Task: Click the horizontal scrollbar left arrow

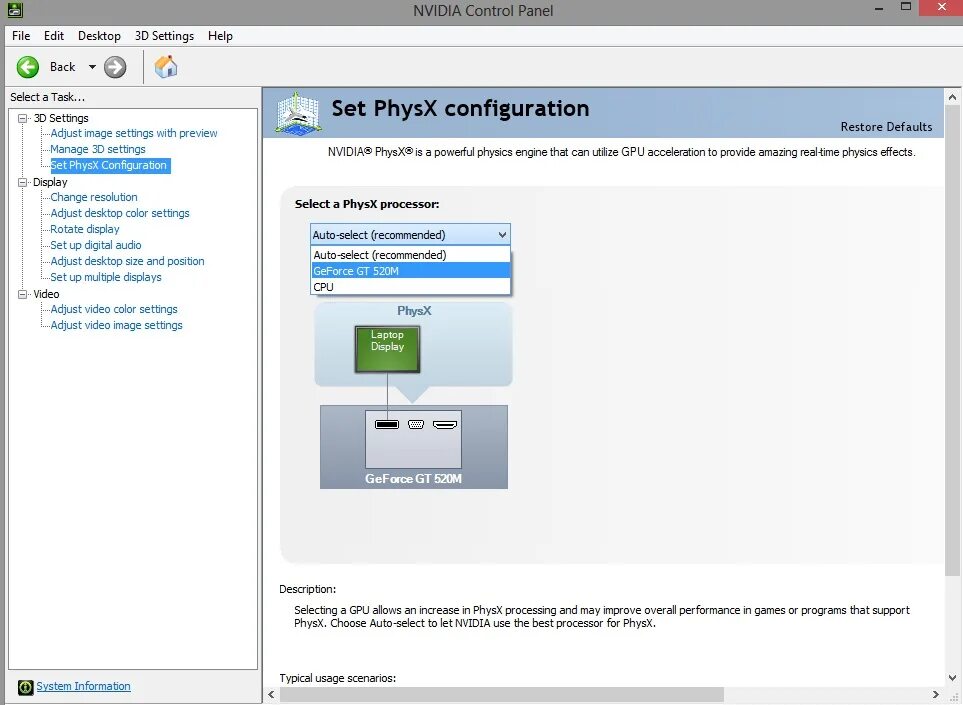Action: point(271,695)
